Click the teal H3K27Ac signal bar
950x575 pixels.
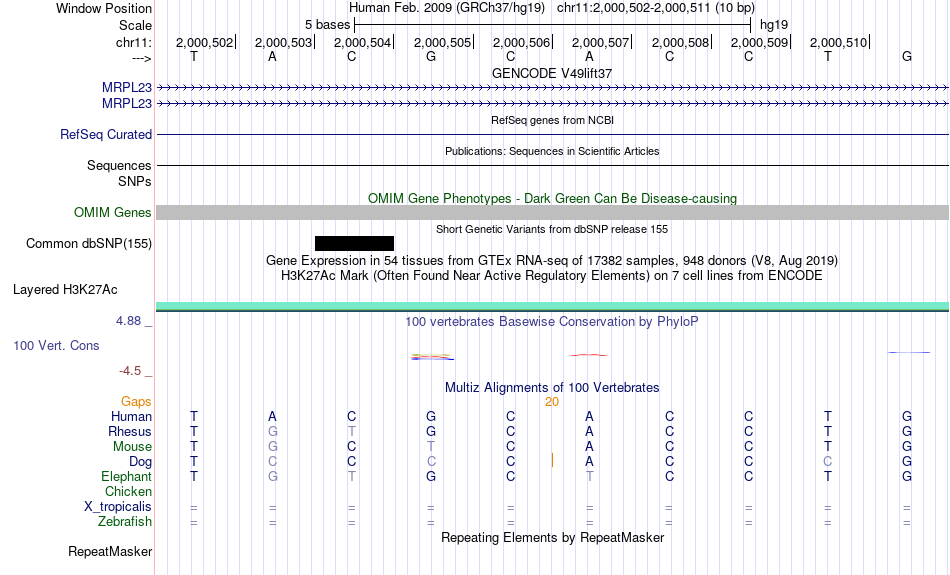(552, 307)
